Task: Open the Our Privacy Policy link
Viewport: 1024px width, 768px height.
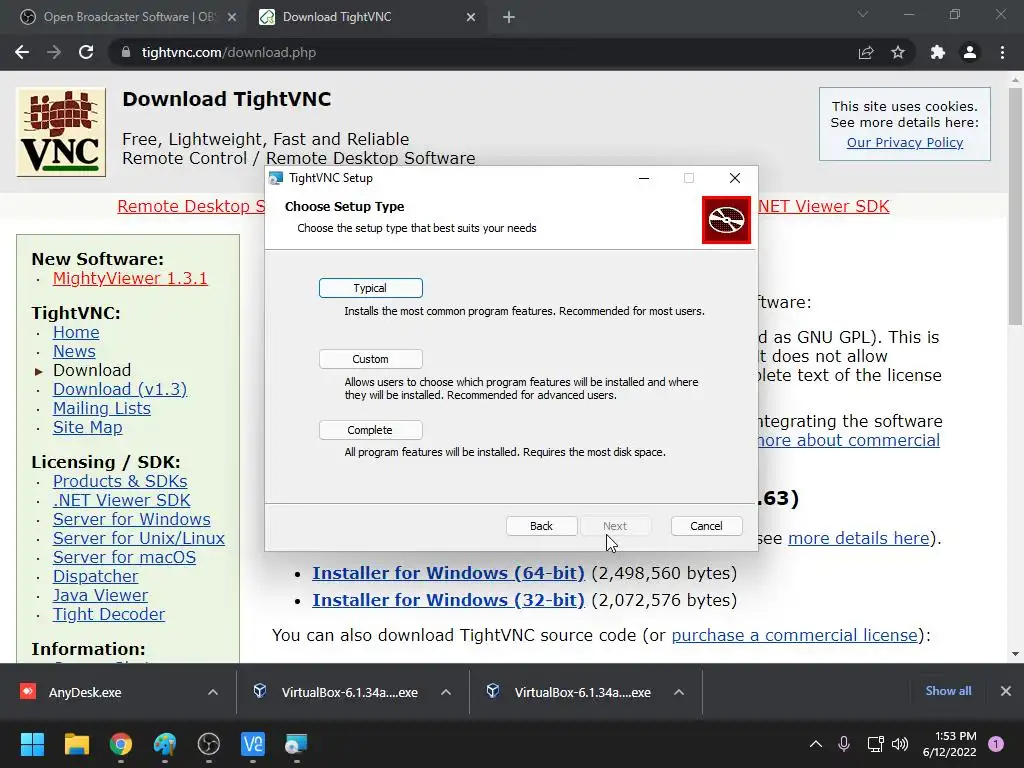Action: point(904,142)
